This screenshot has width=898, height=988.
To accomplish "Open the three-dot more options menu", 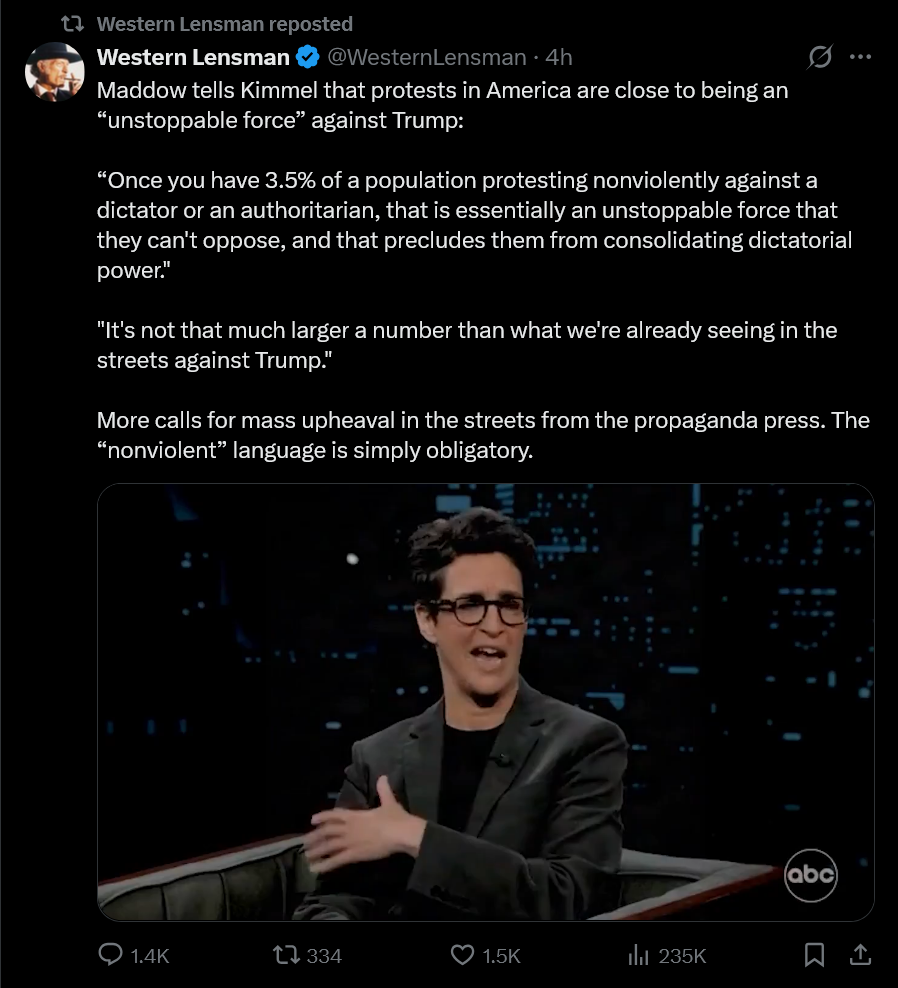I will pos(860,57).
